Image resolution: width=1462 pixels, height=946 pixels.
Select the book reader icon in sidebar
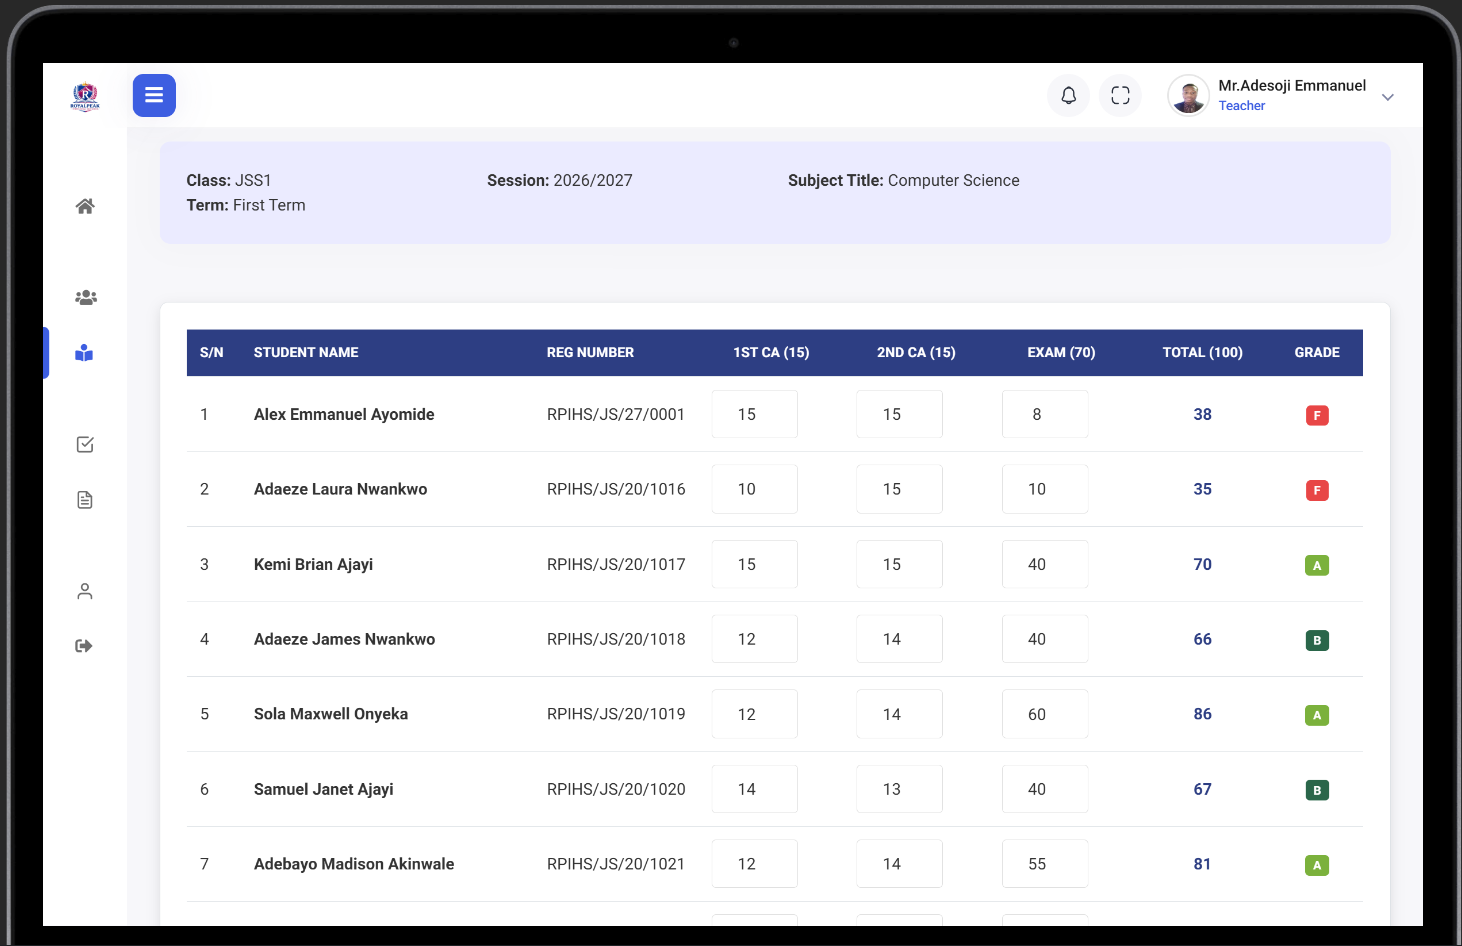click(85, 353)
